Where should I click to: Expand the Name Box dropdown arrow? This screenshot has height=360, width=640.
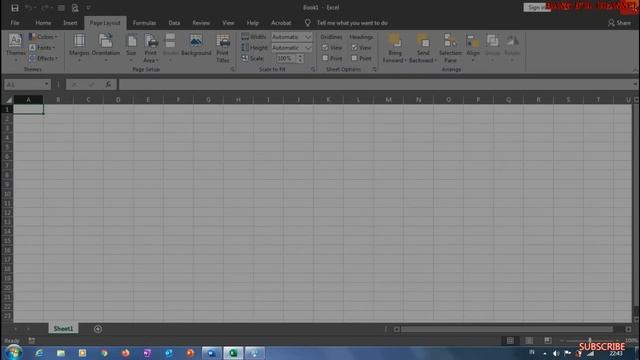[x=47, y=84]
